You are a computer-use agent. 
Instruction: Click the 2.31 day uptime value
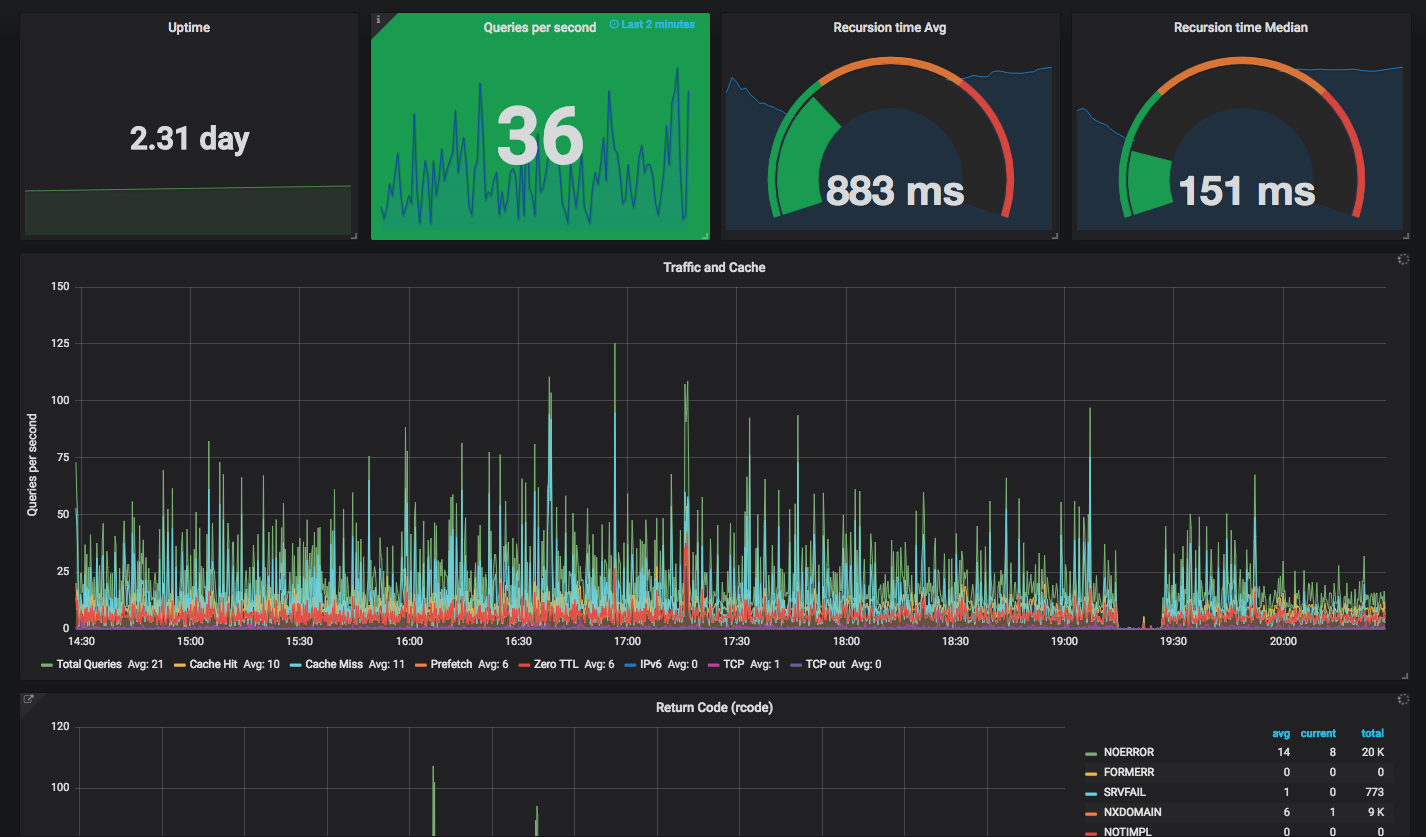coord(189,138)
